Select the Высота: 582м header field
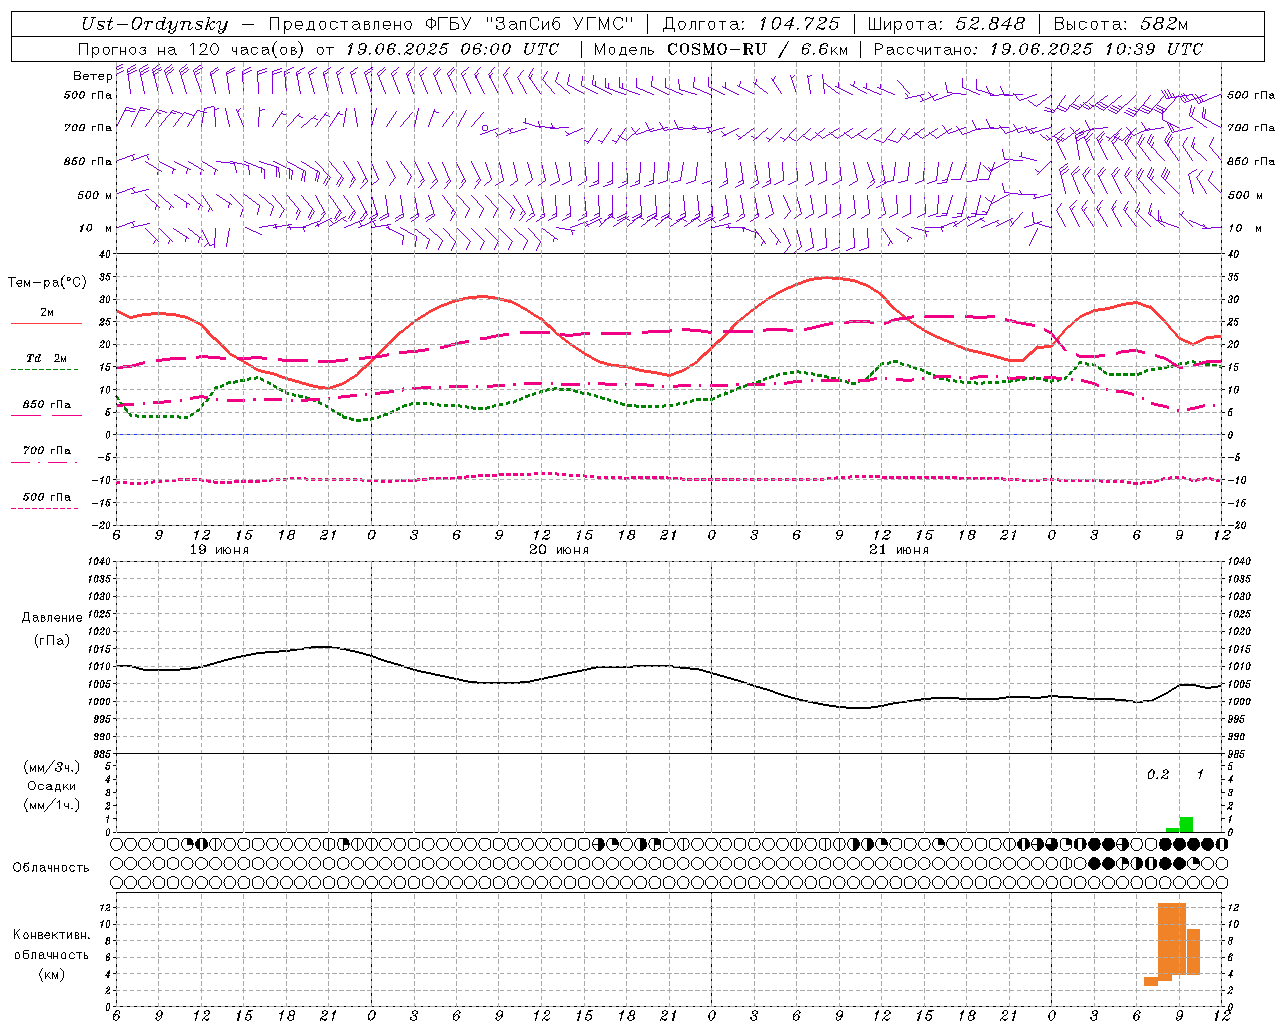The width and height of the screenshot is (1280, 1024). [1121, 25]
